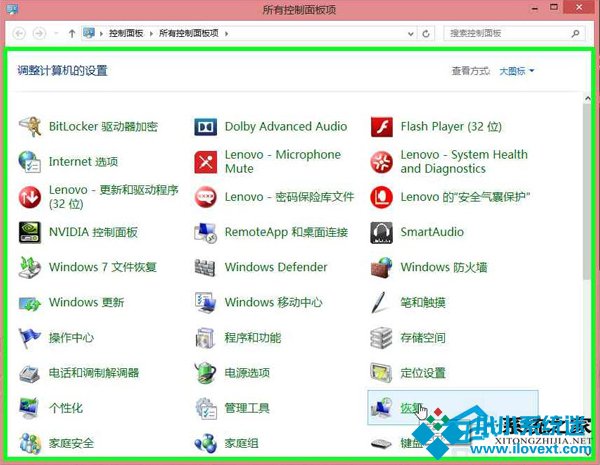This screenshot has height=465, width=600.
Task: Open the Windows Defender link text
Action: pos(276,267)
